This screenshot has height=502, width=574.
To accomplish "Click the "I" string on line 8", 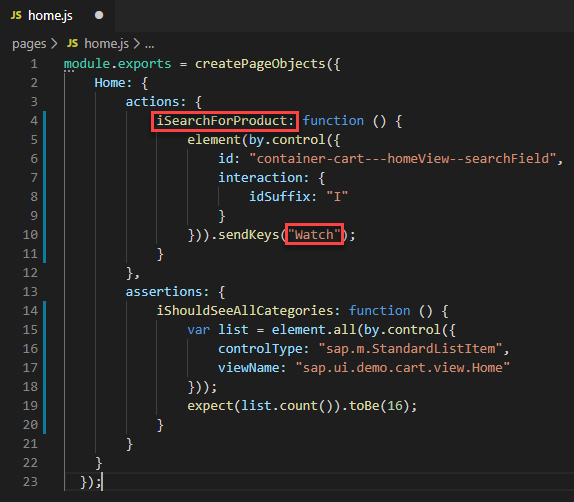I will 337,197.
